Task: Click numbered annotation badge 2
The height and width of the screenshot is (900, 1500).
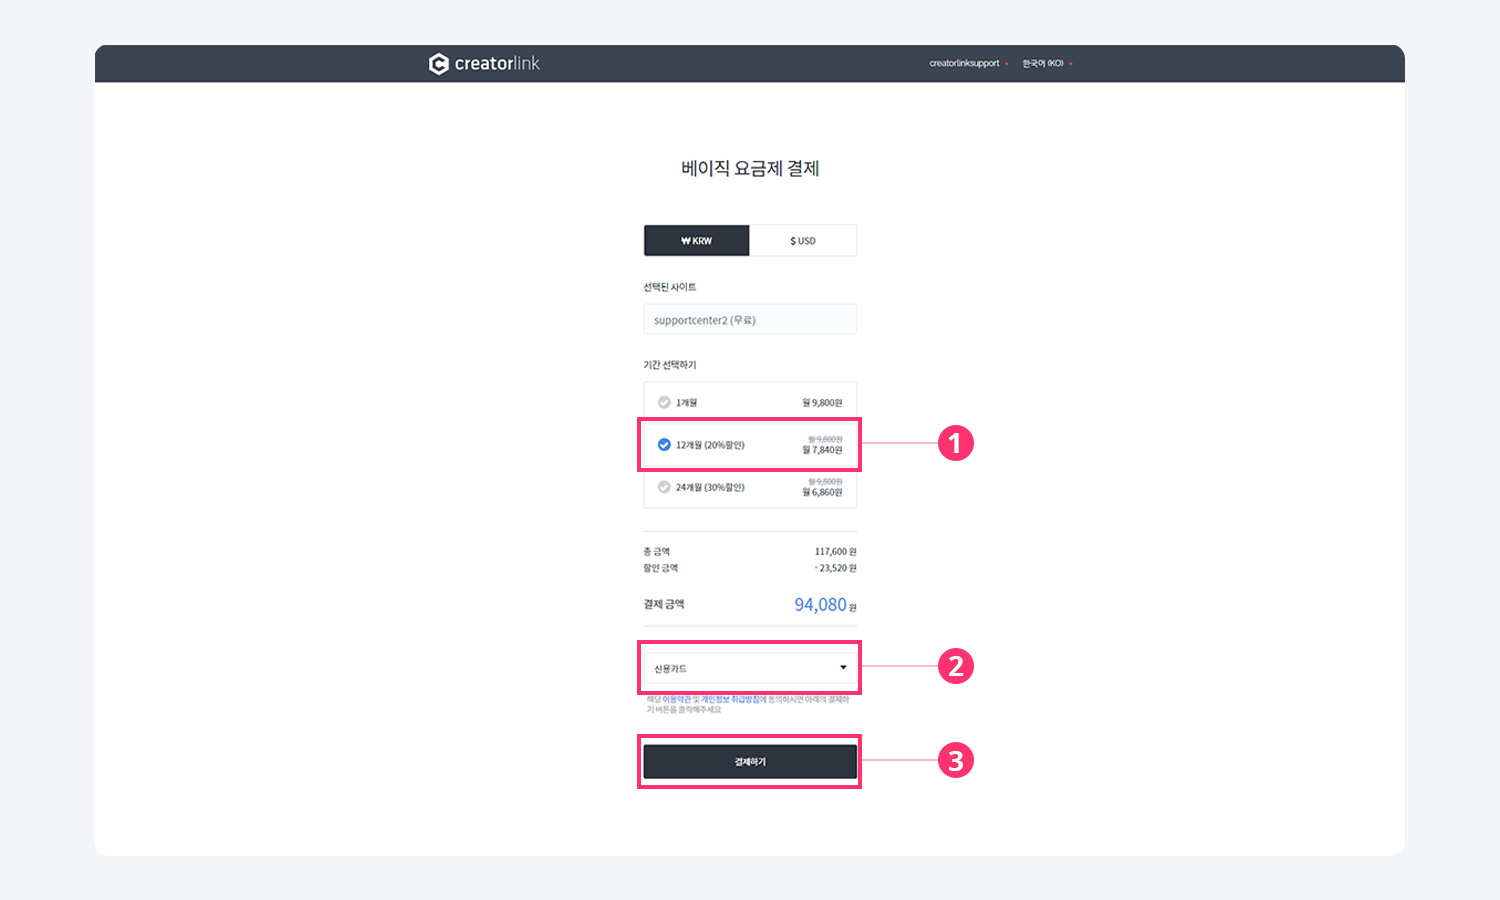Action: tap(955, 666)
